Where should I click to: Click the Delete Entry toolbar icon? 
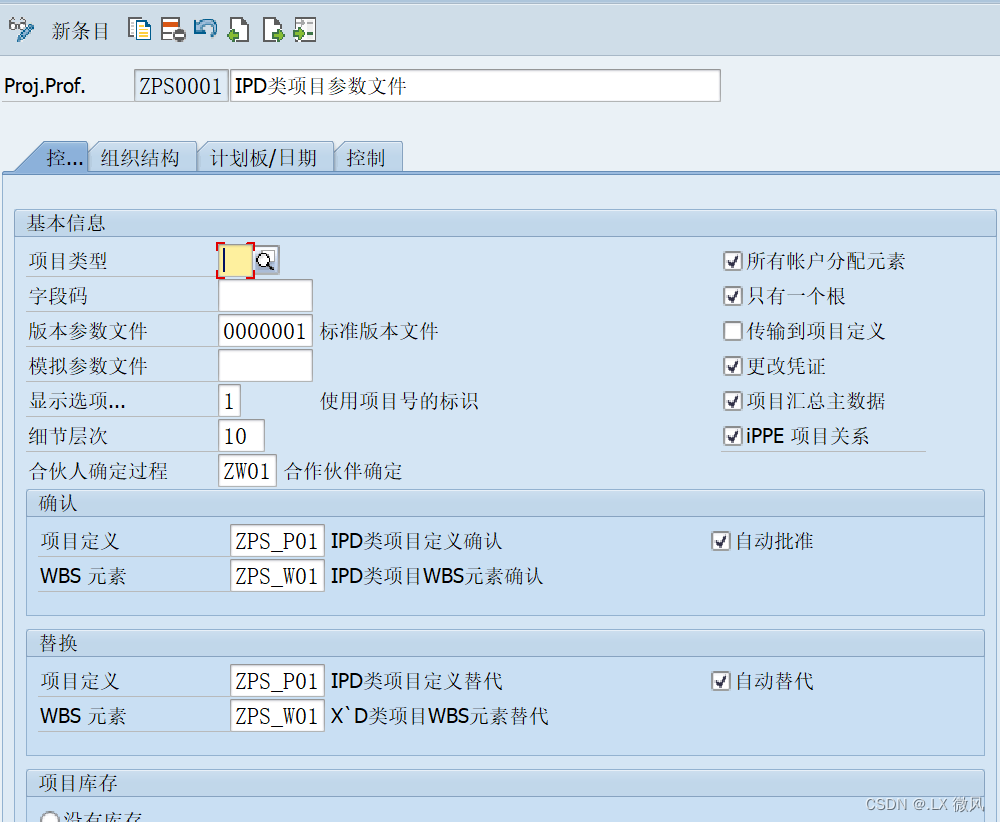pyautogui.click(x=171, y=29)
